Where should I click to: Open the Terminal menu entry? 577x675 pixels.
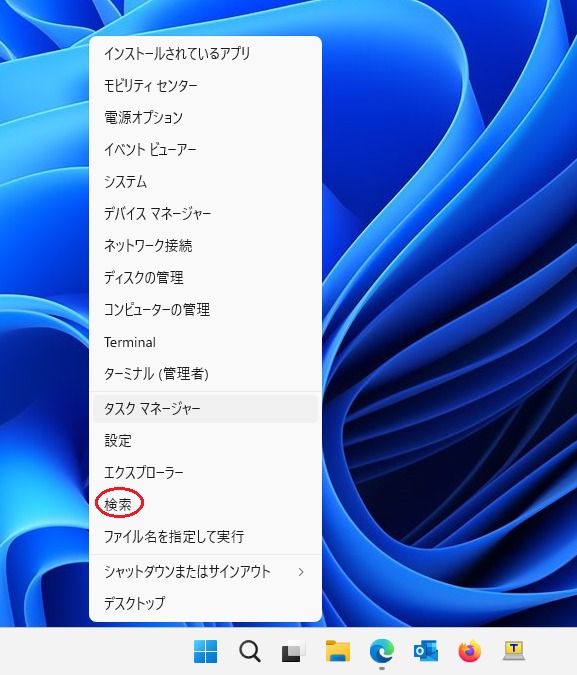205,342
